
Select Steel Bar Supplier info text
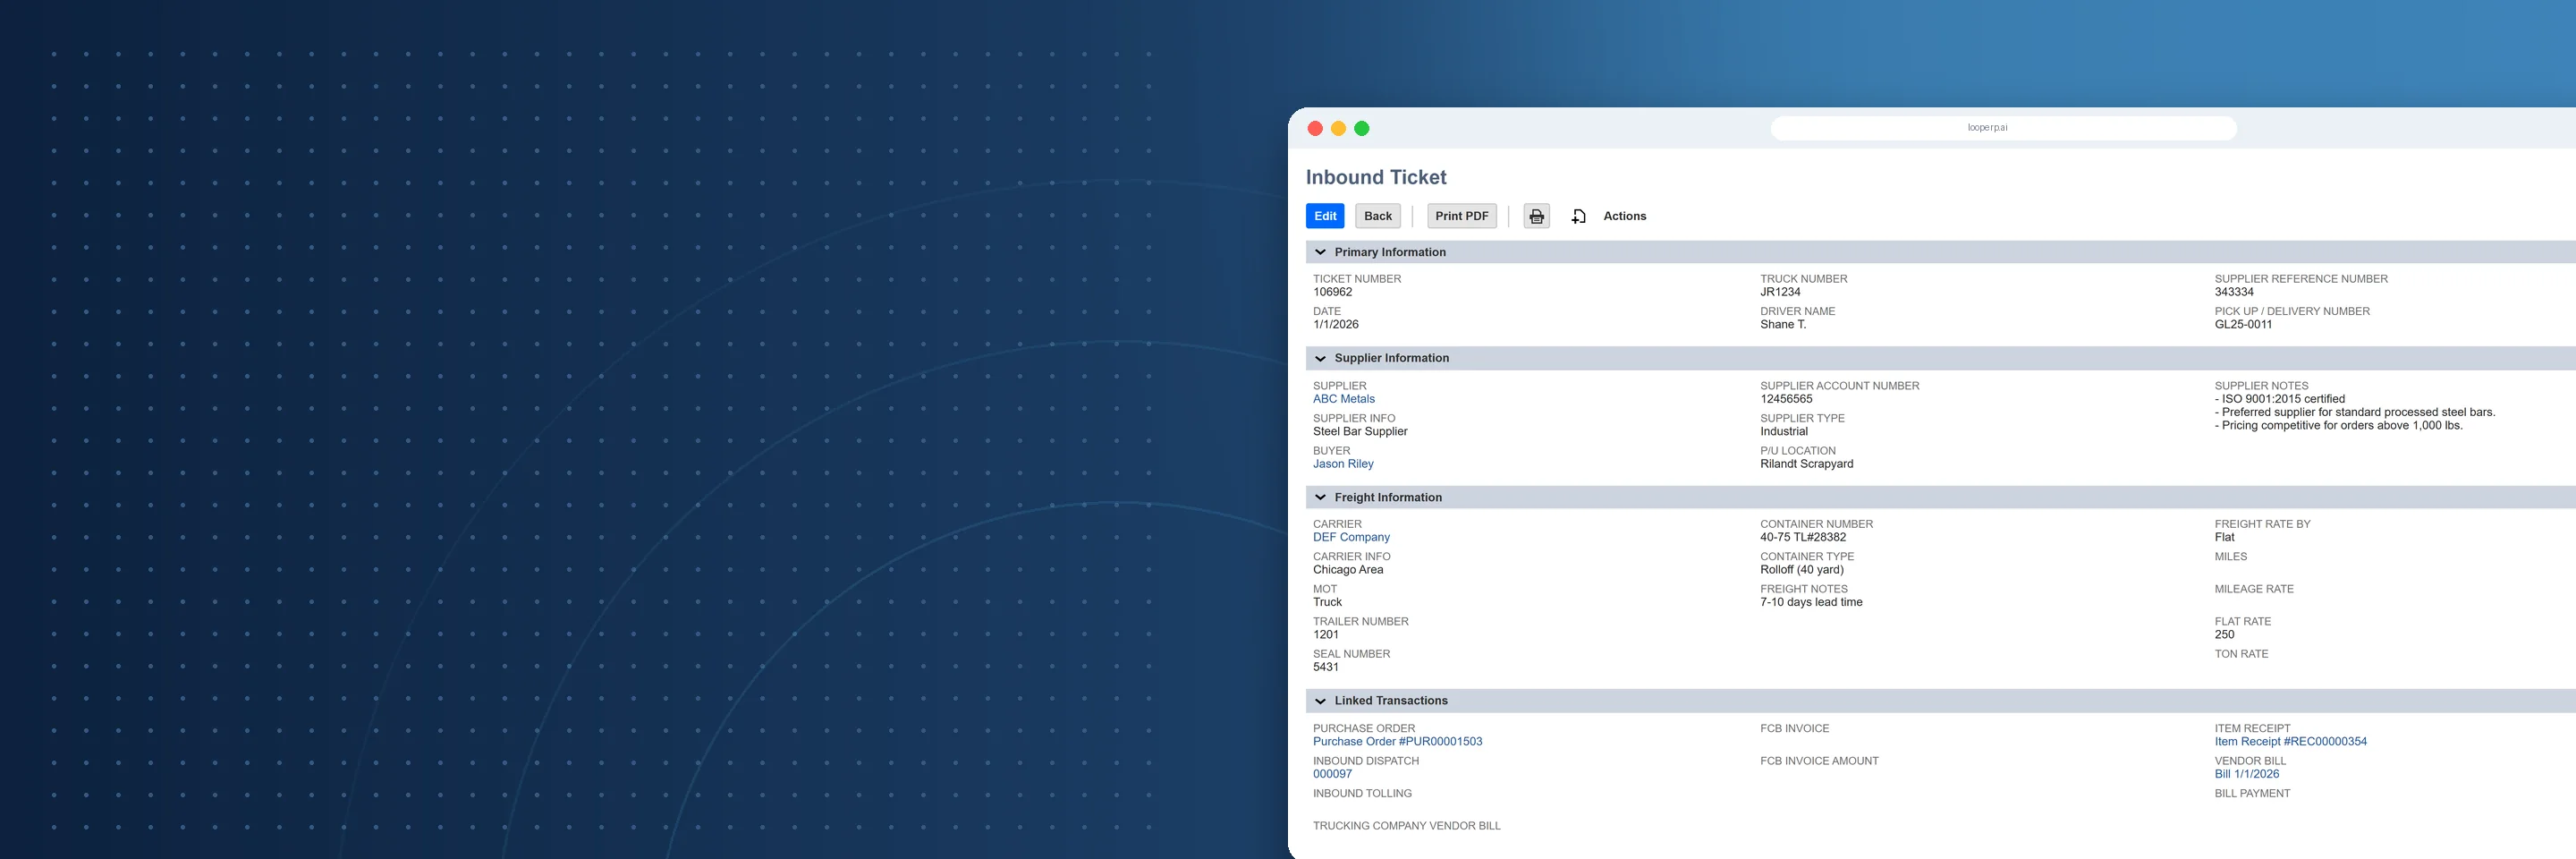coord(1360,431)
